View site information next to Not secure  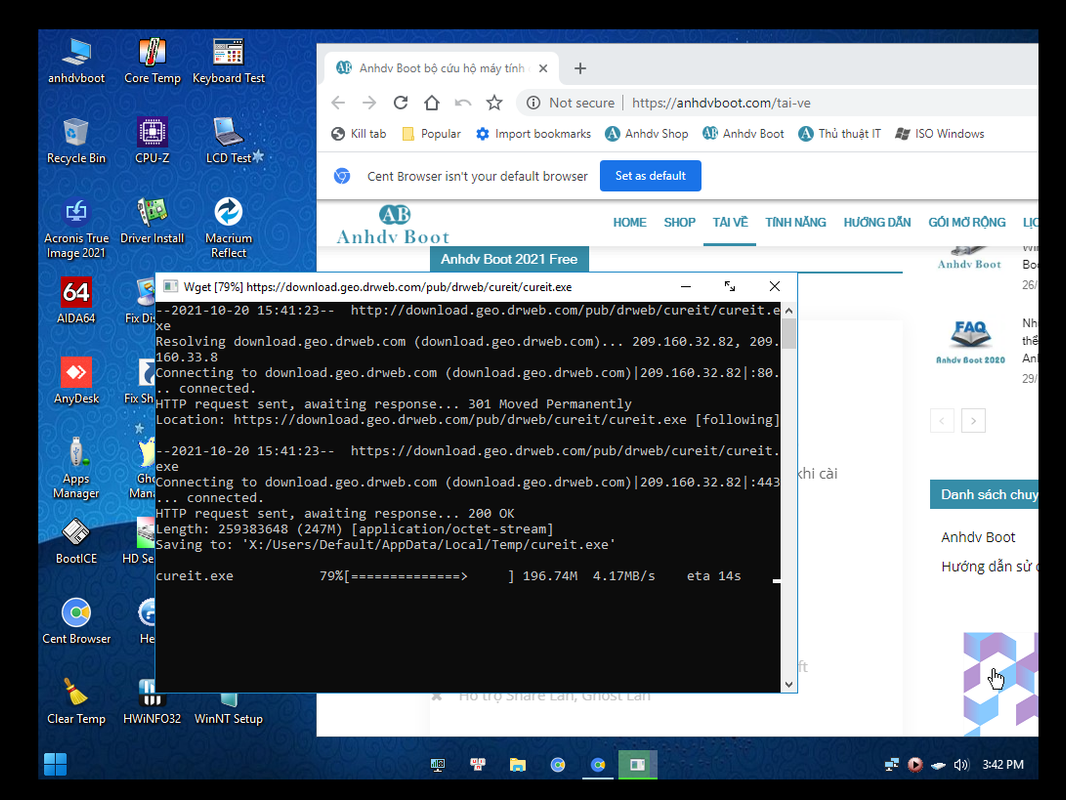pos(534,103)
